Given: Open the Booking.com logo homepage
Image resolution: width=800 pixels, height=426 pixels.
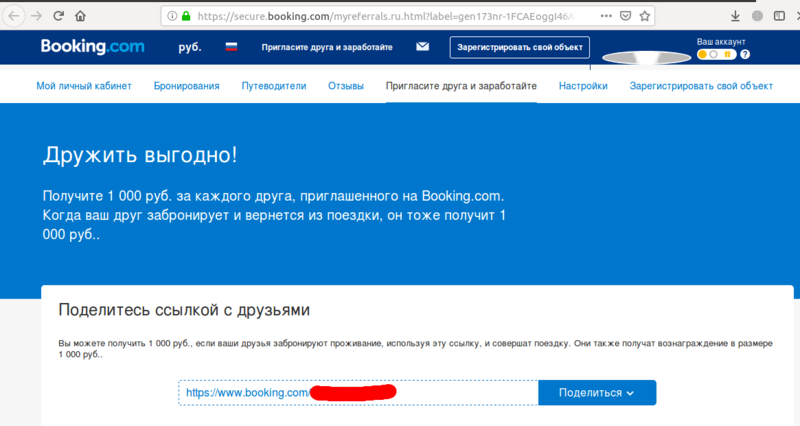Looking at the screenshot, I should (92, 46).
